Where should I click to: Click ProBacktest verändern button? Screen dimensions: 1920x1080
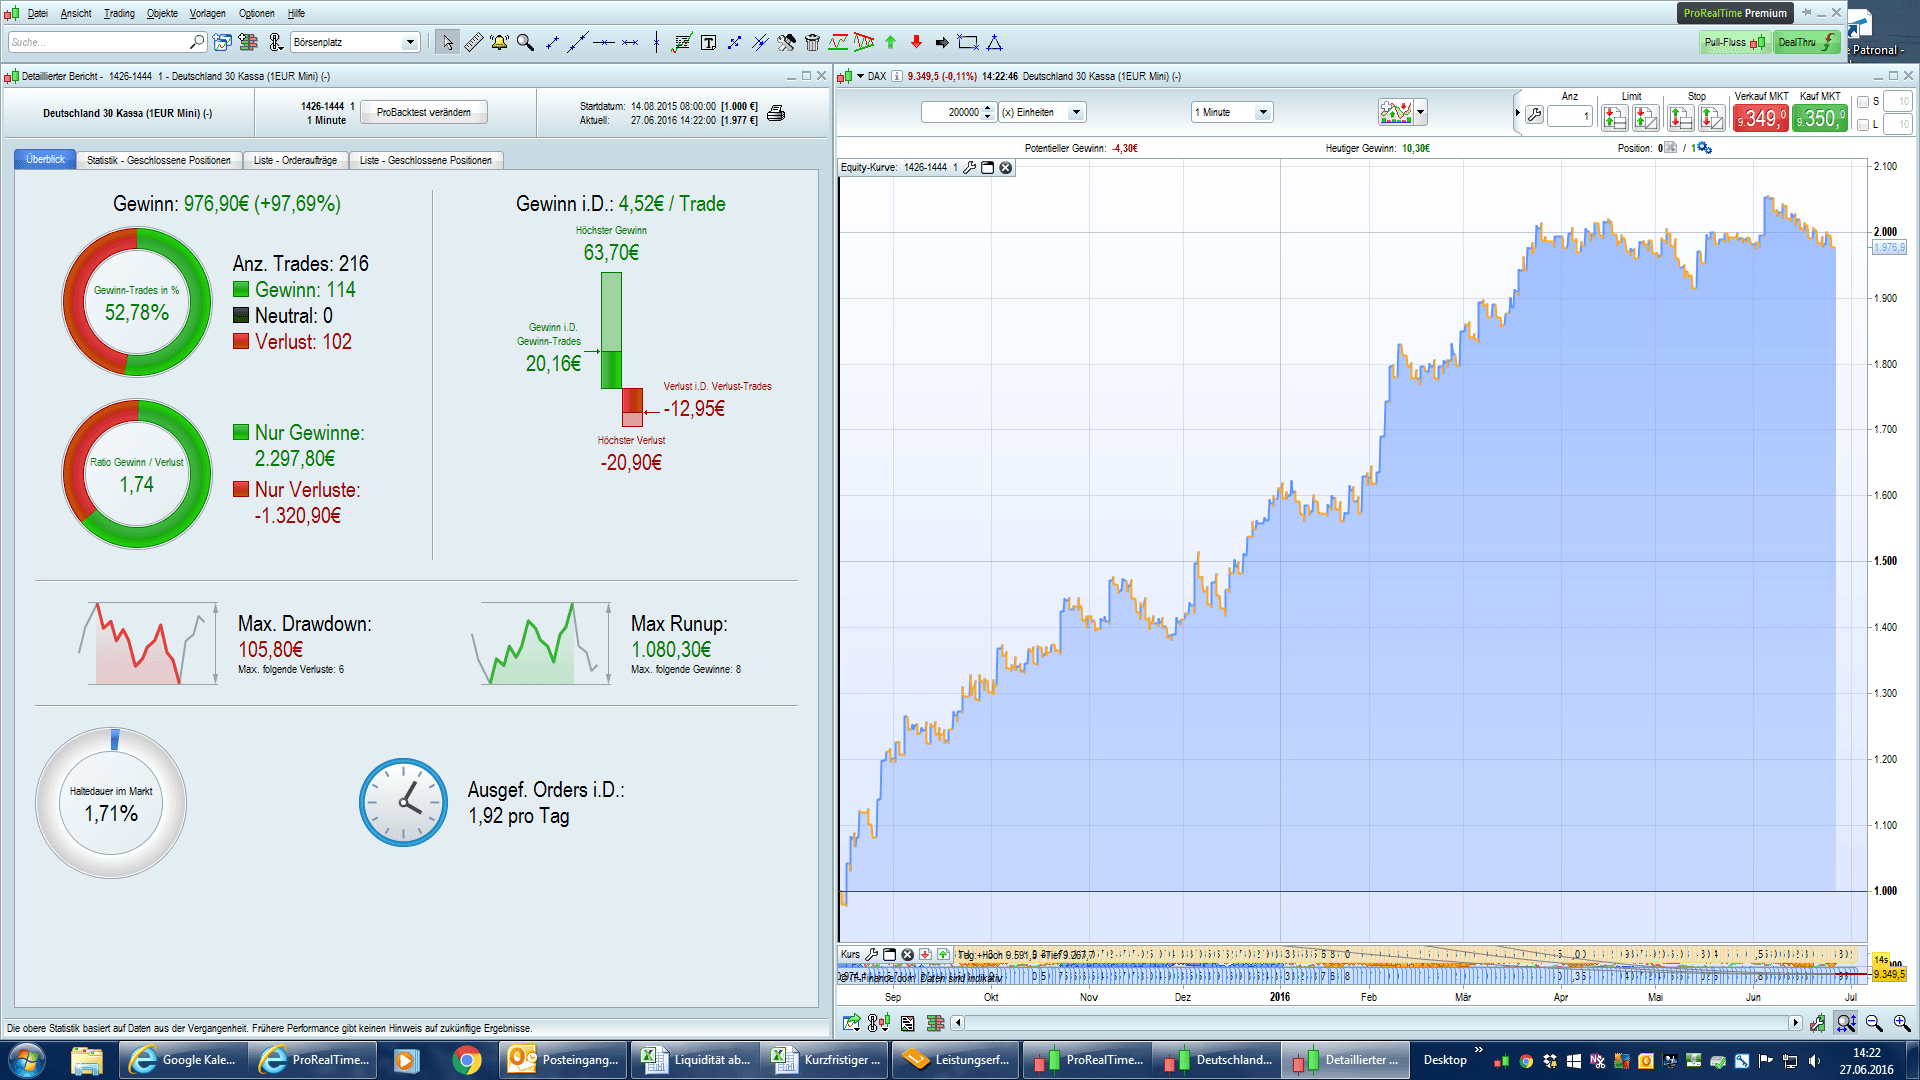click(423, 112)
